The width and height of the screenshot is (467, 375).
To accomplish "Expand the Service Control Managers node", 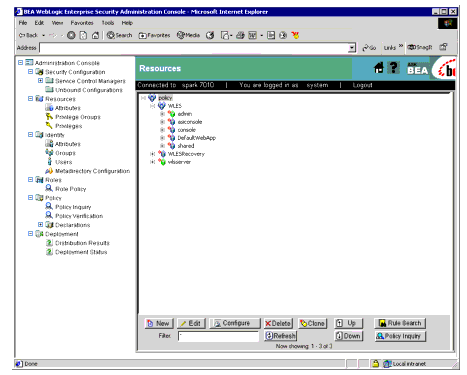I will click(40, 80).
